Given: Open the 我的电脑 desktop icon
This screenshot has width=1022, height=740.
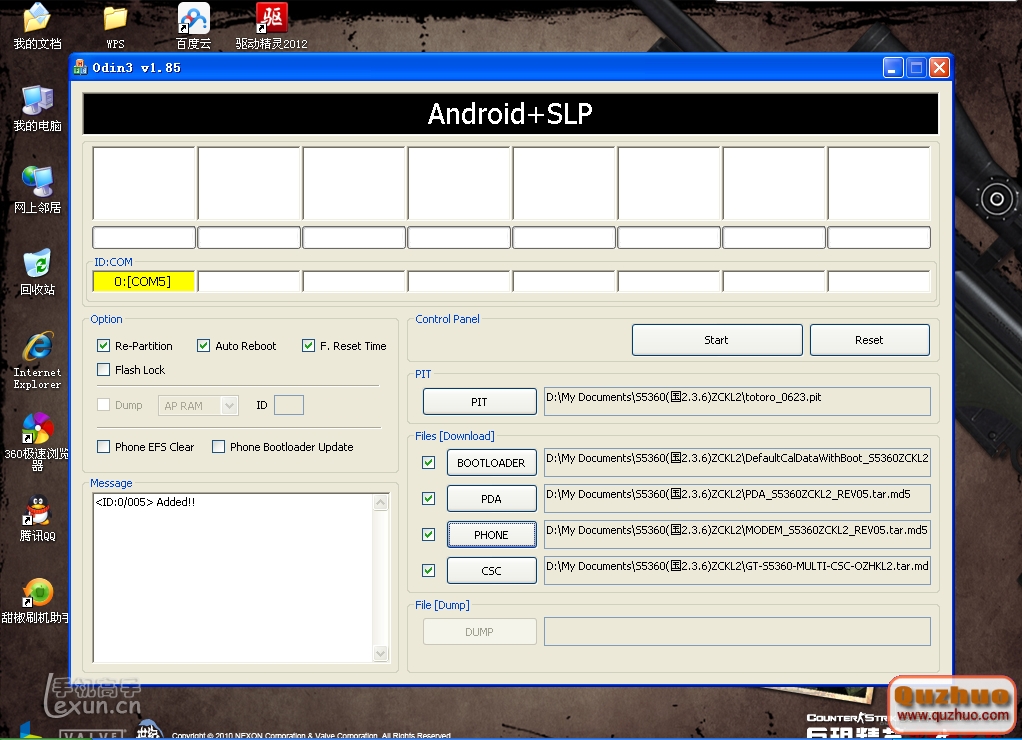Looking at the screenshot, I should coord(37,101).
